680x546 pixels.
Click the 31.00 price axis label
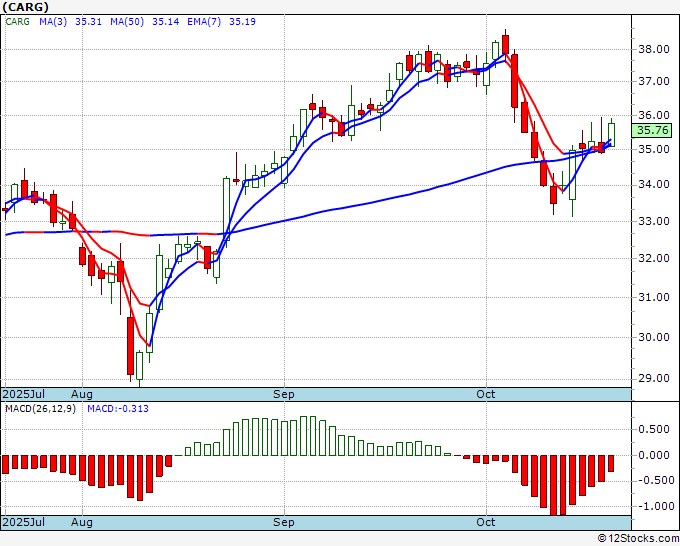coord(654,298)
